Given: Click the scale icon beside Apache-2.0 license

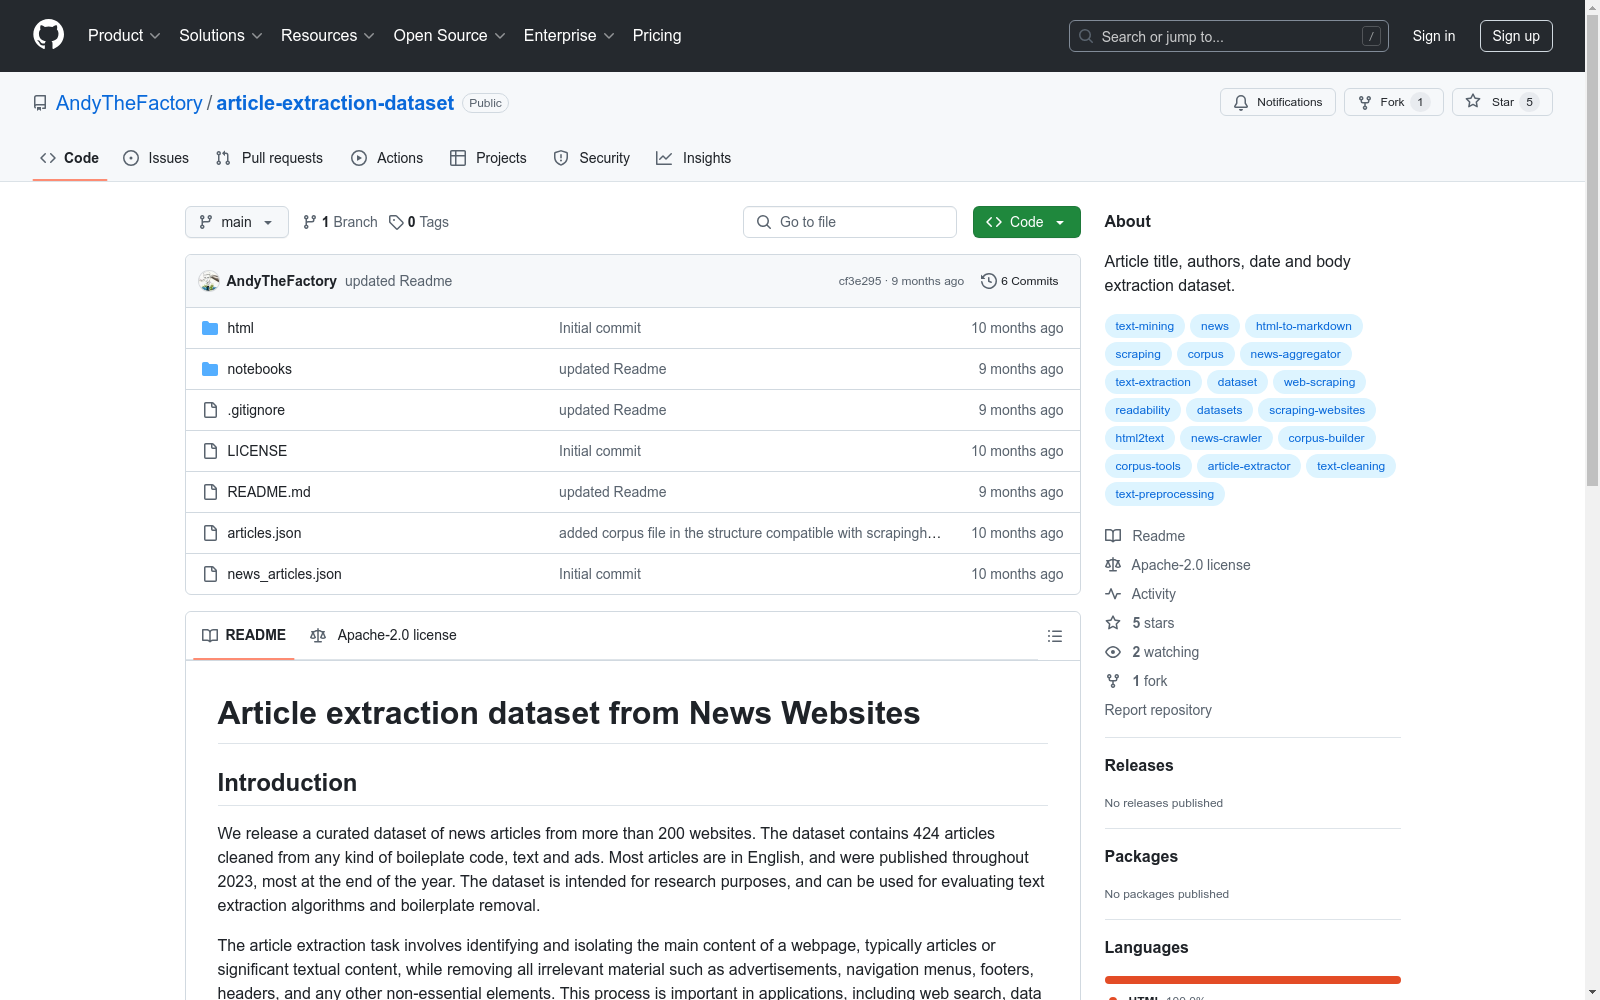Looking at the screenshot, I should [1113, 565].
